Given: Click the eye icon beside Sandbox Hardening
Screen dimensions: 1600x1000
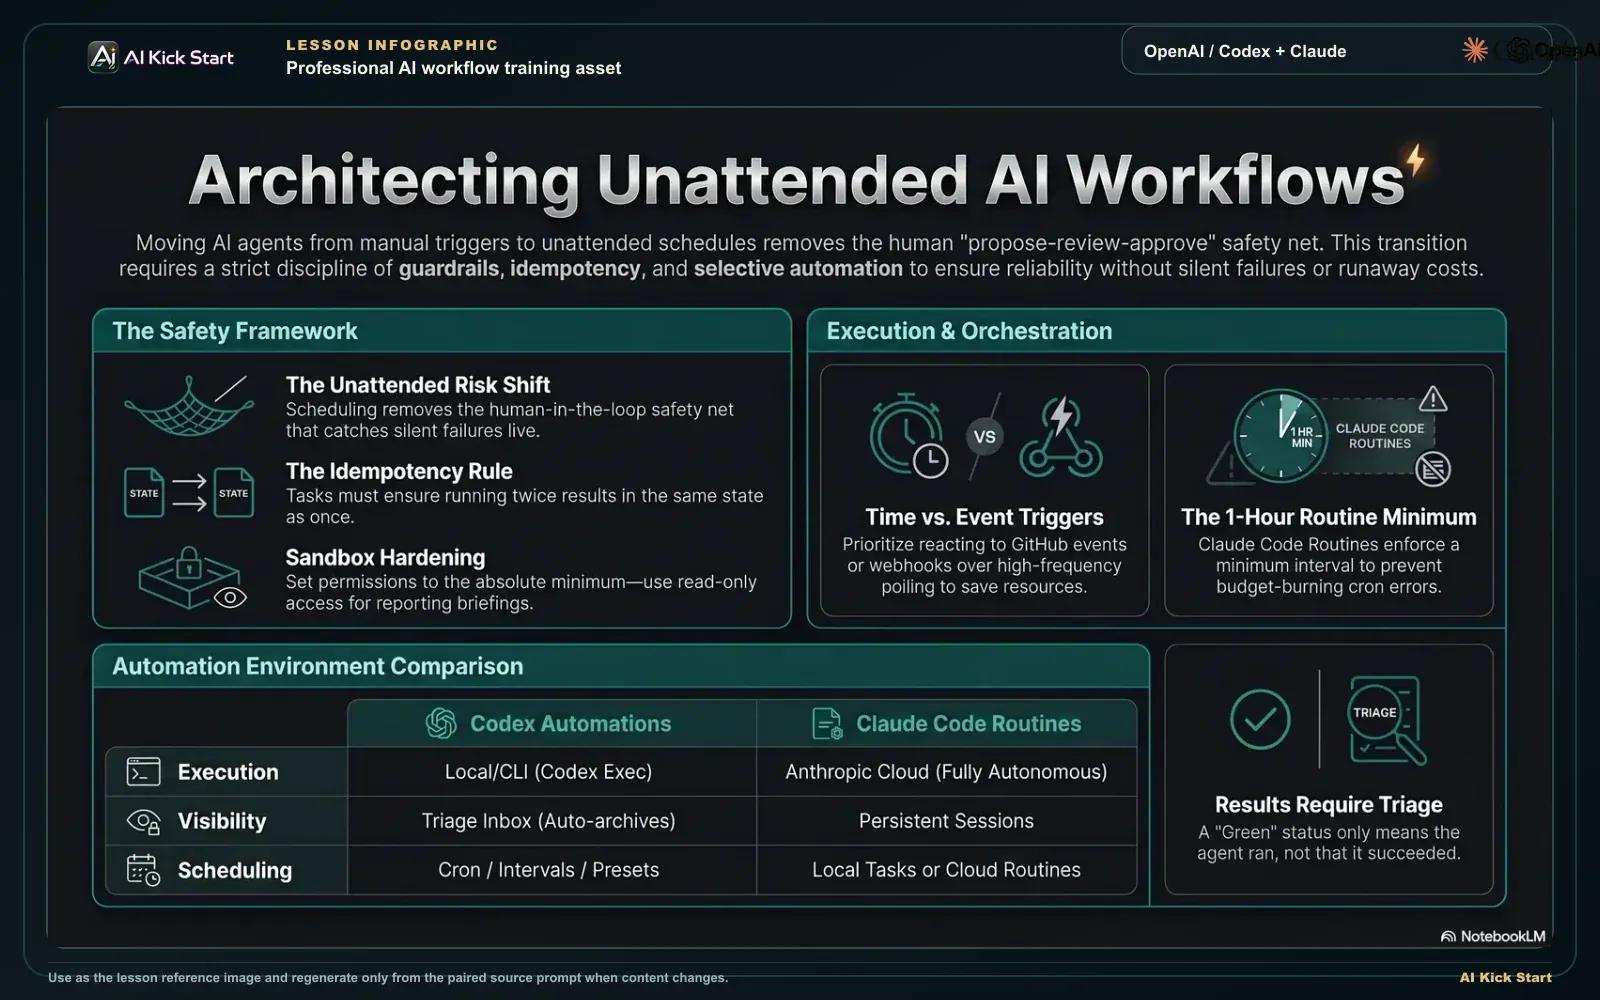Looking at the screenshot, I should (x=230, y=598).
